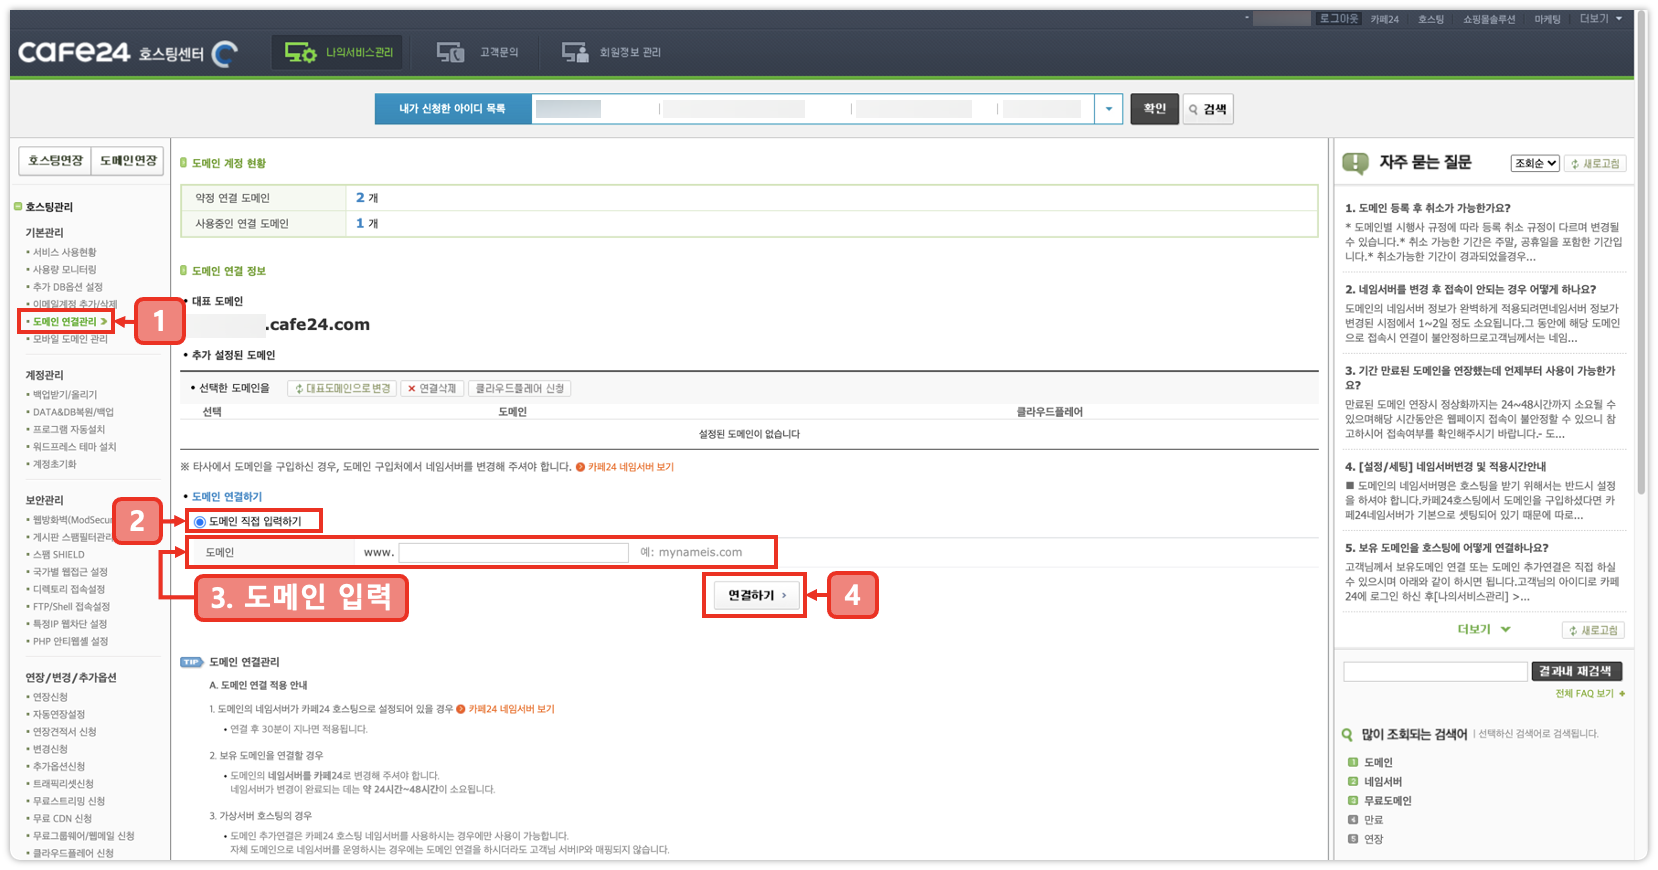Click top 새로고침 button in FAQ panel
Screen dimensions: 1658x870
tap(1595, 163)
